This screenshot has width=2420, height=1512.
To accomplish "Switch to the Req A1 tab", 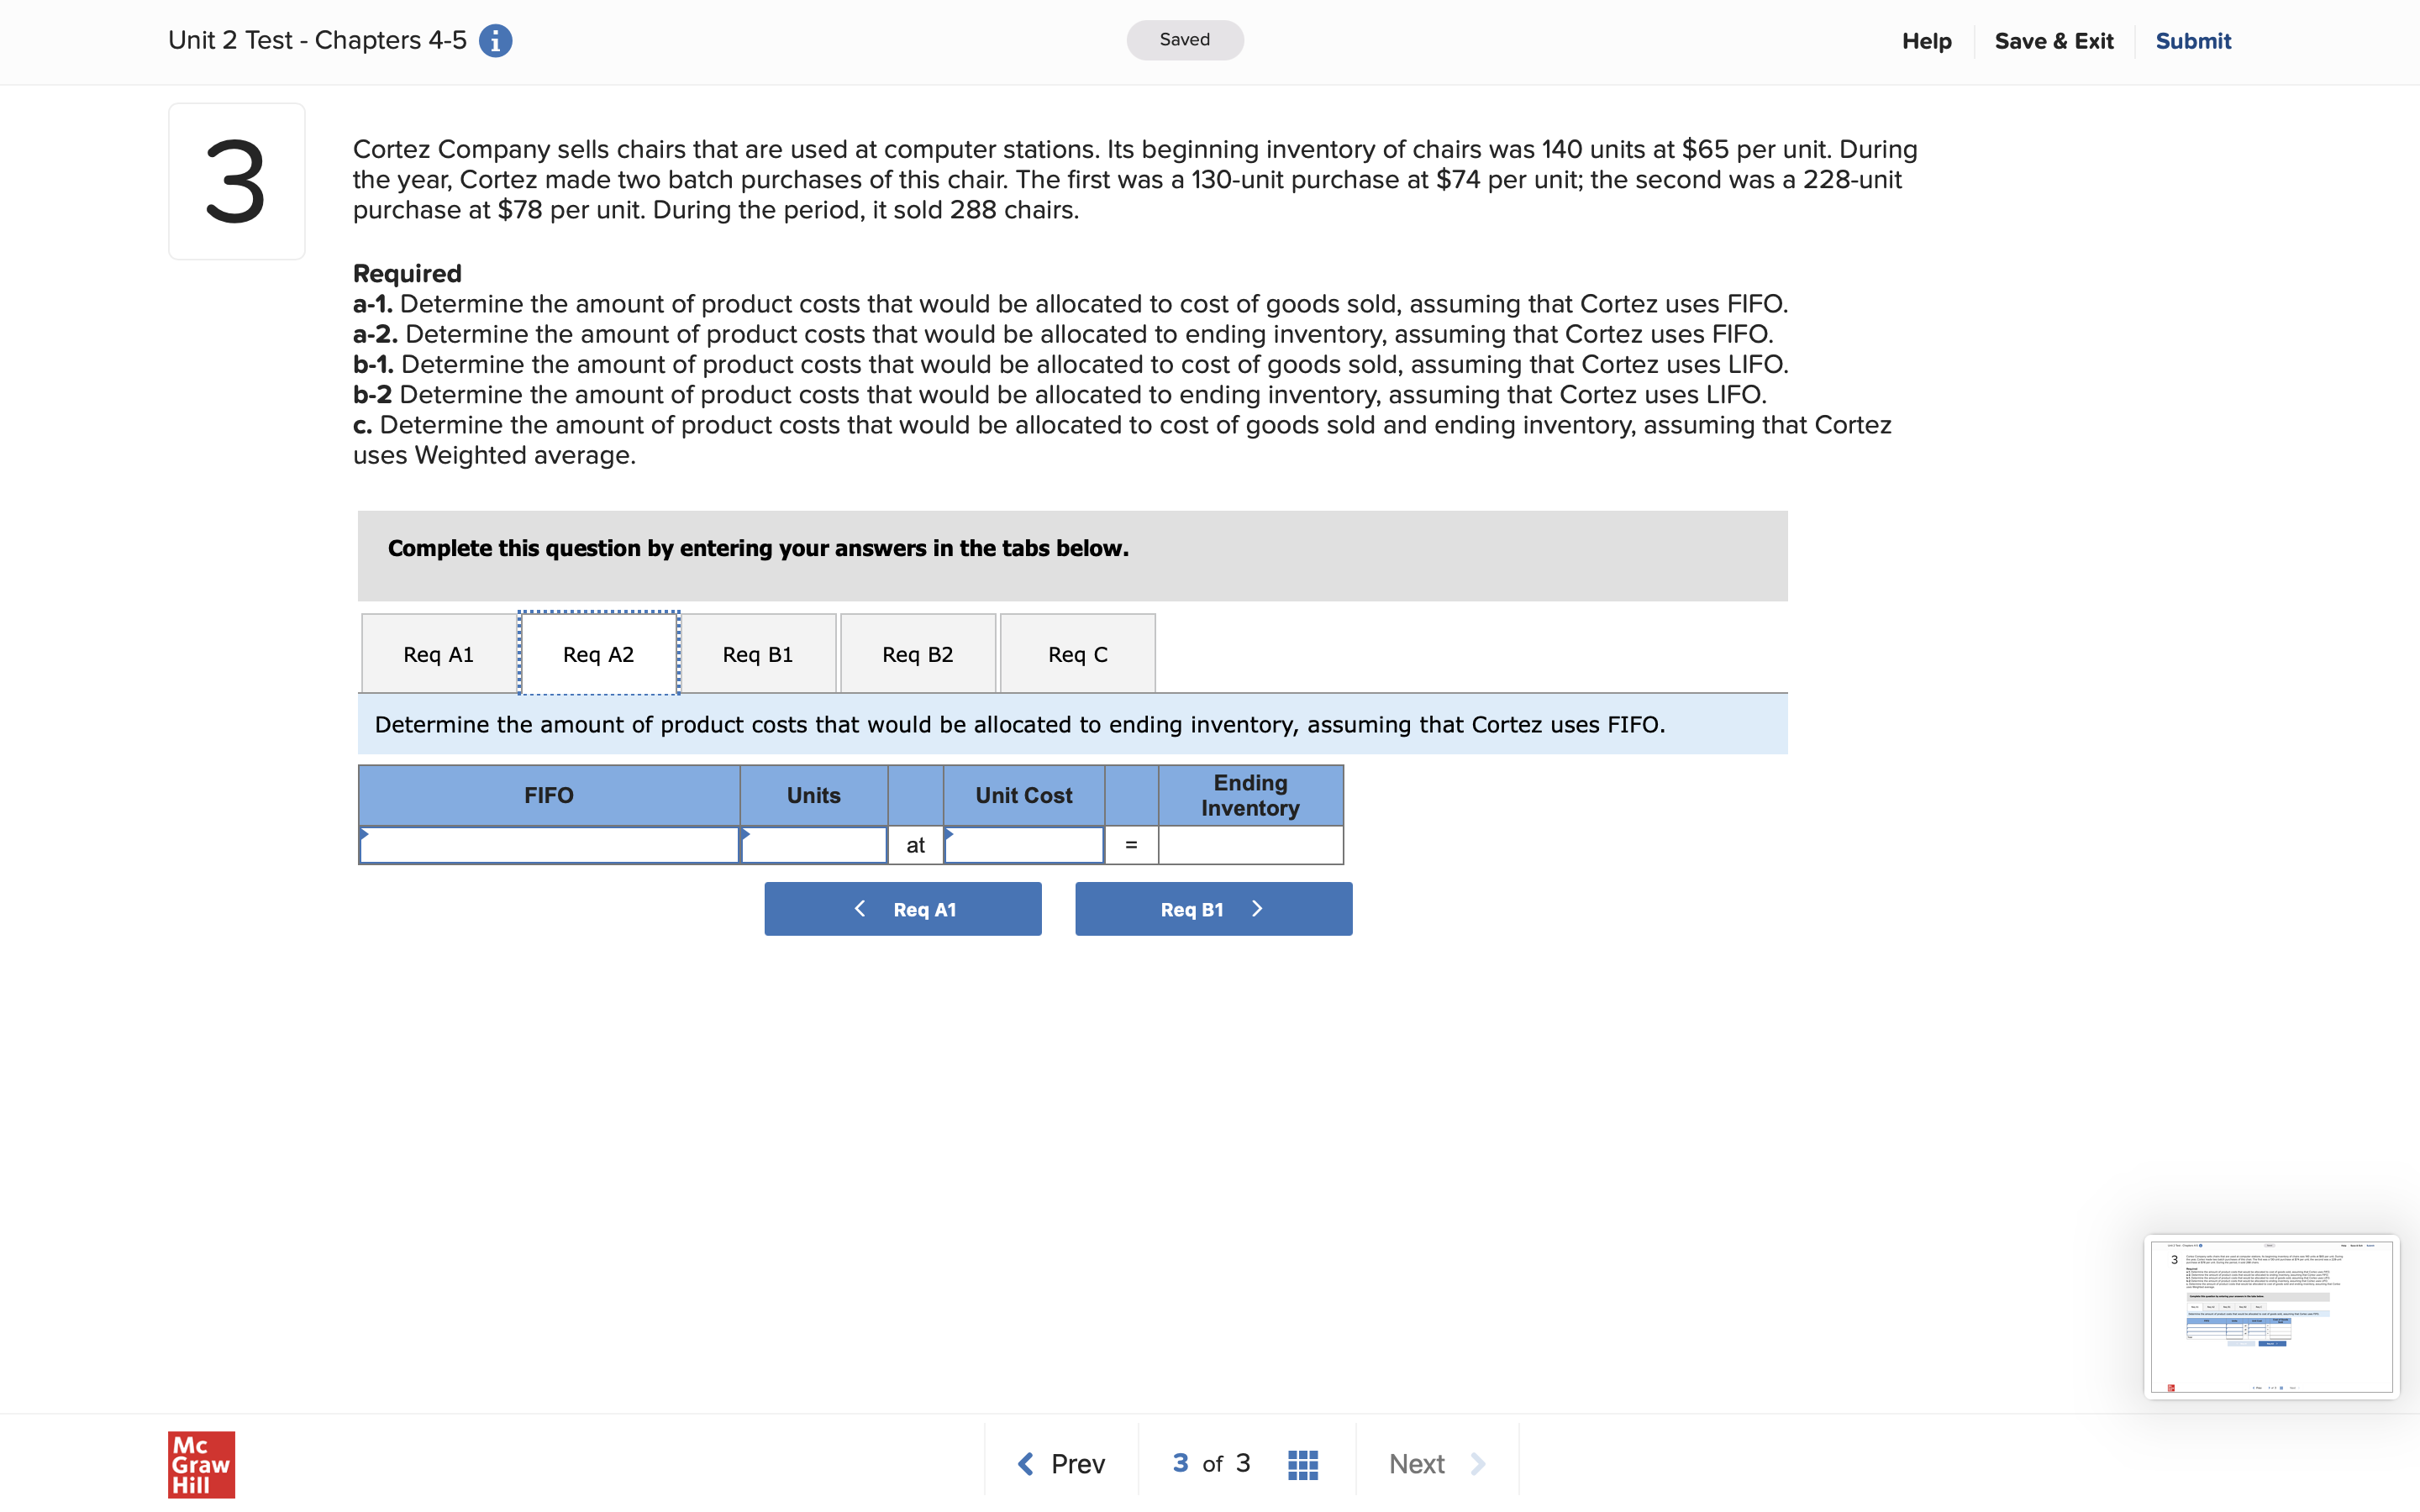I will (438, 654).
